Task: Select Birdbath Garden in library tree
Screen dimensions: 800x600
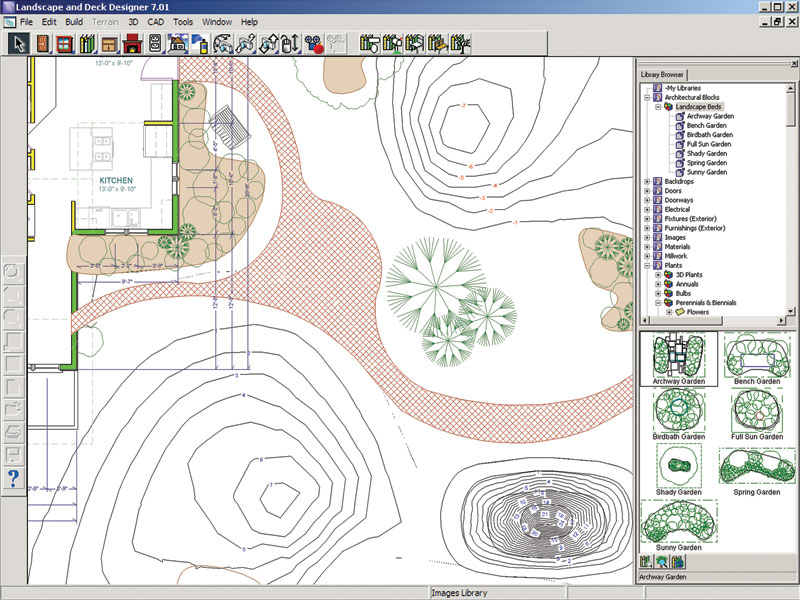Action: tap(709, 134)
